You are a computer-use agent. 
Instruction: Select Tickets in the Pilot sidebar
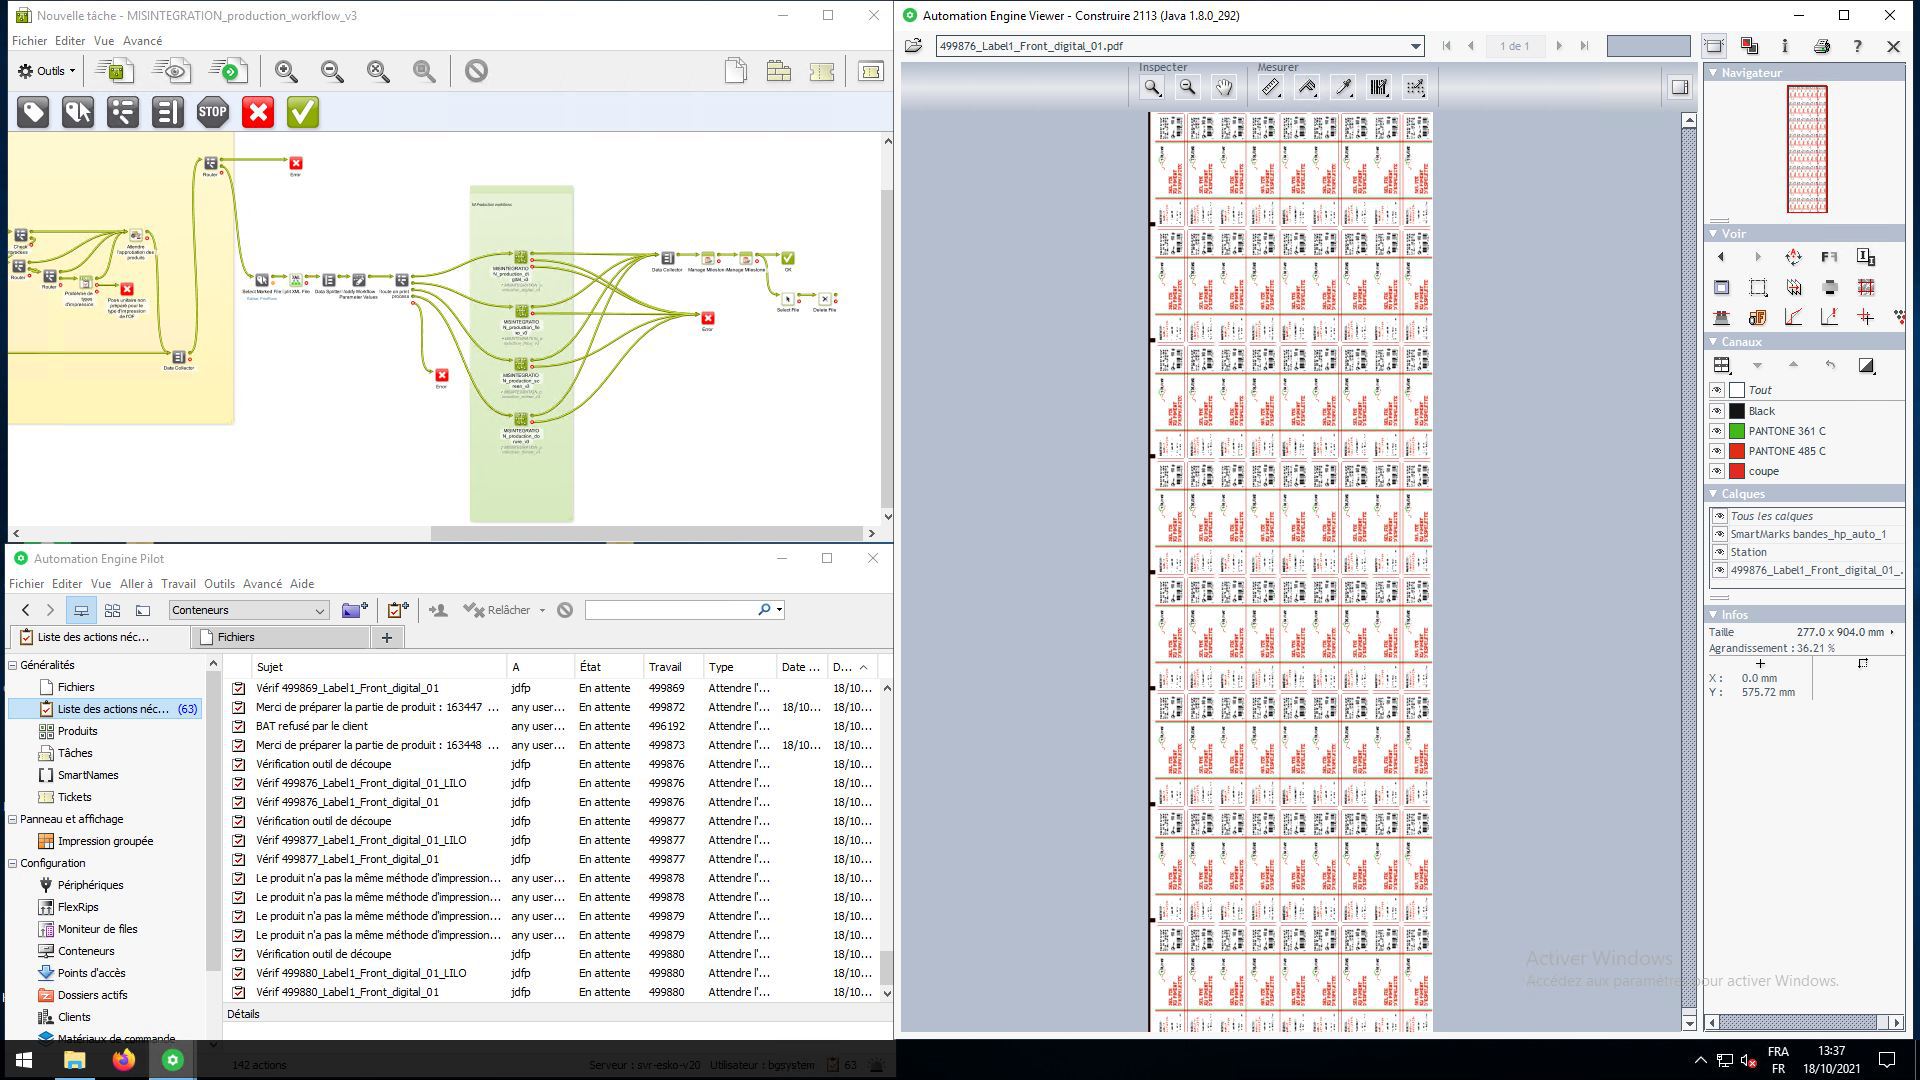click(x=74, y=797)
